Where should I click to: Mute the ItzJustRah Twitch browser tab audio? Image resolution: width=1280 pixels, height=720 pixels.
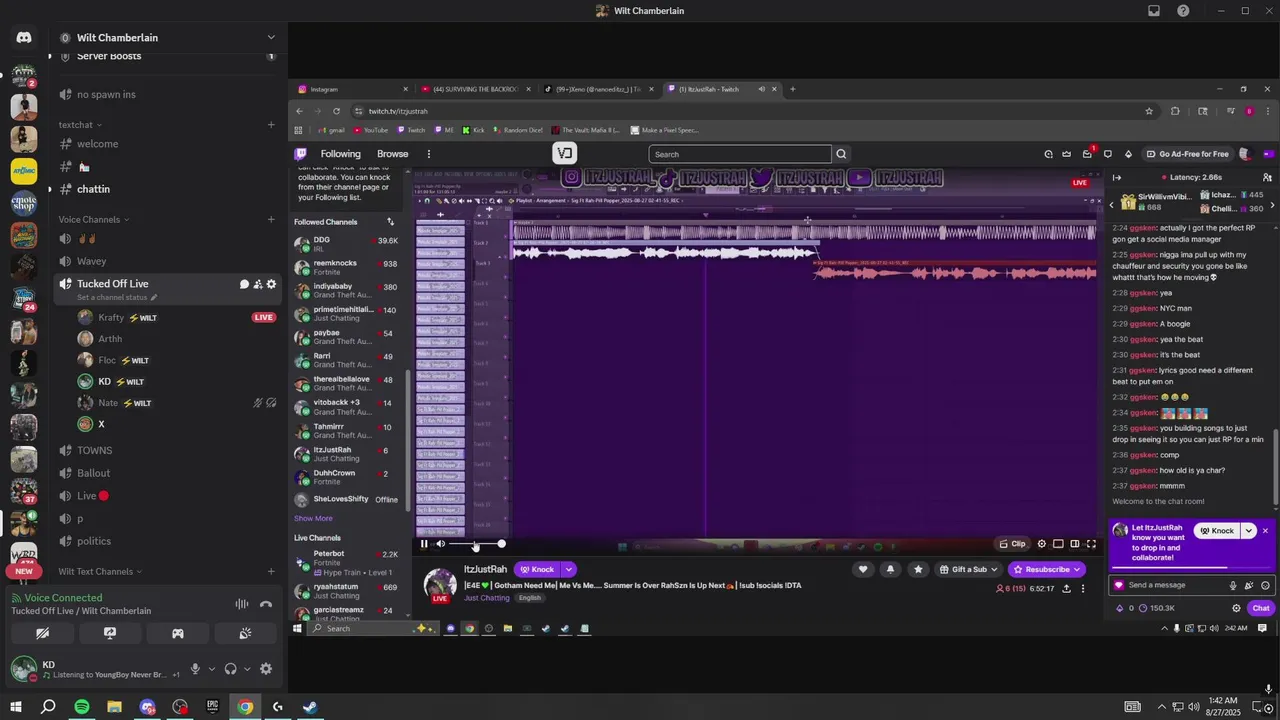pyautogui.click(x=761, y=89)
